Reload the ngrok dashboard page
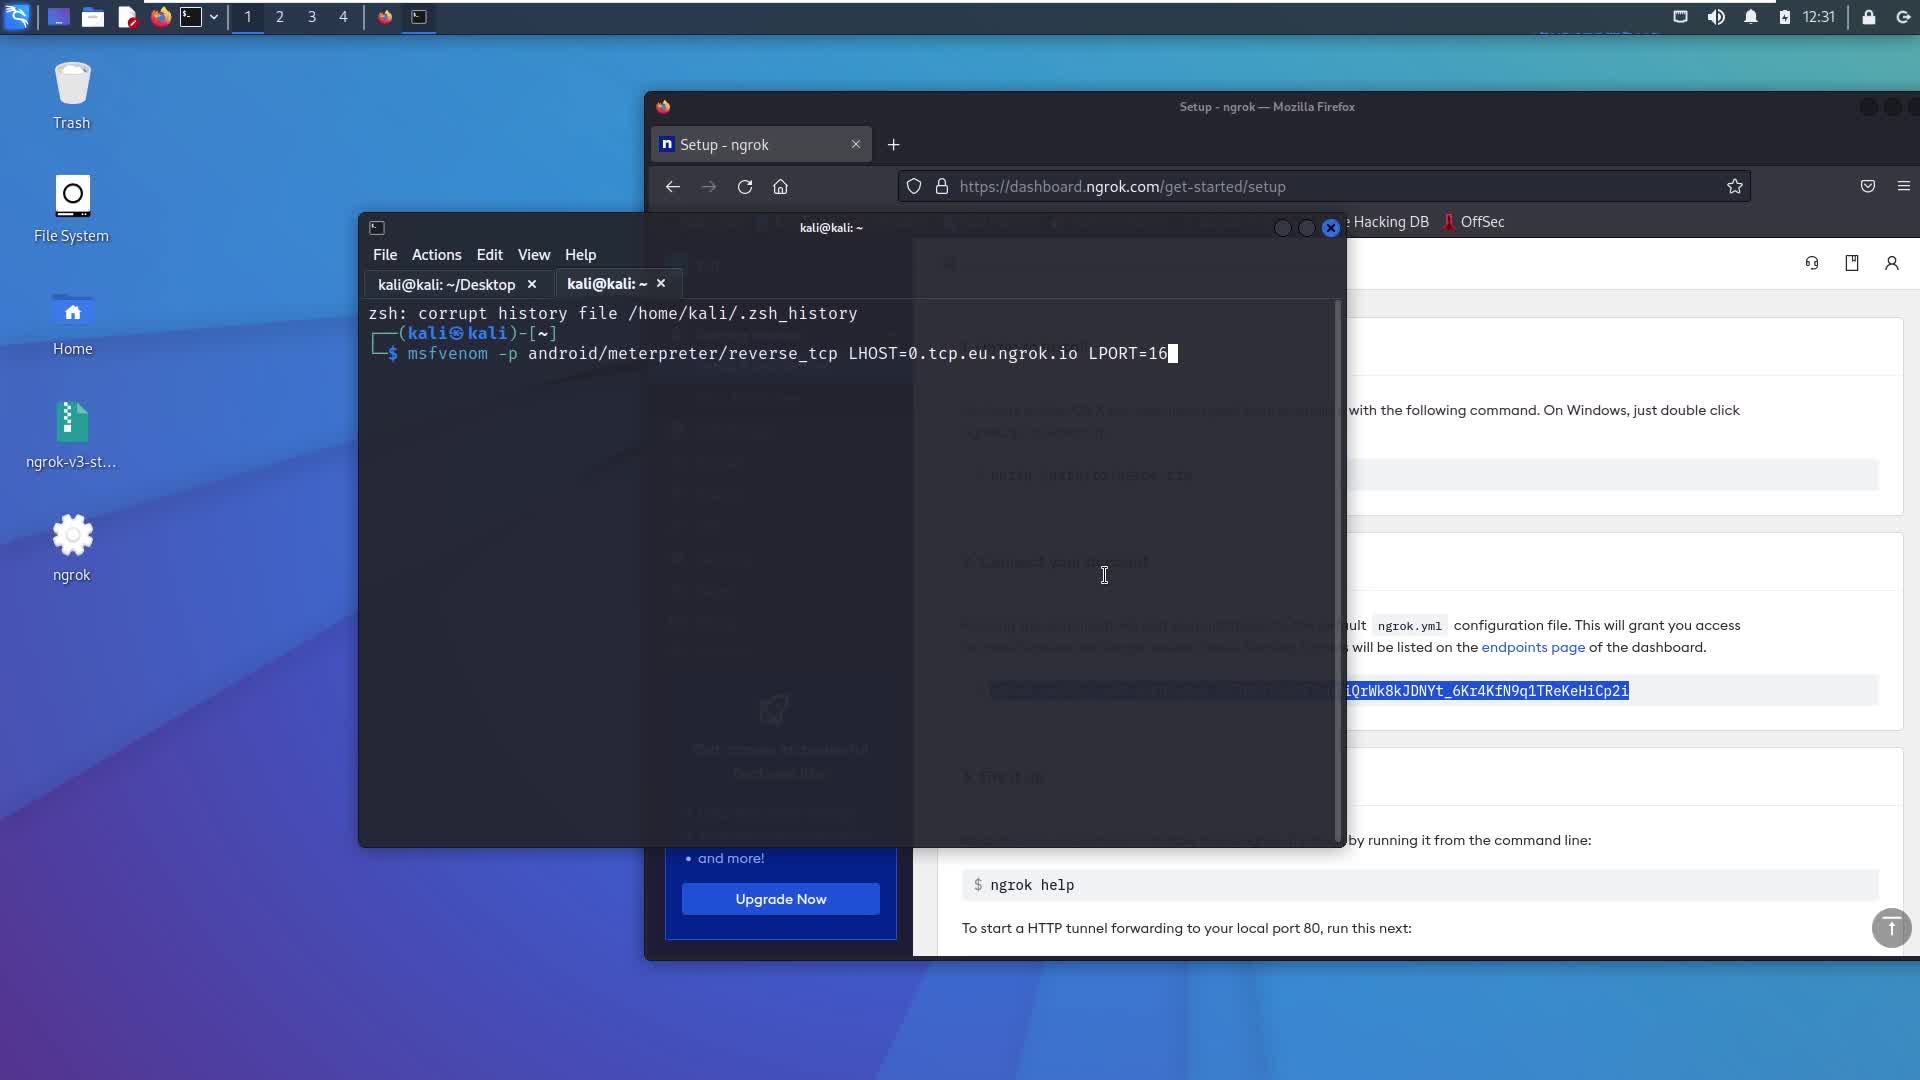Screen dimensions: 1920x1080 point(745,187)
